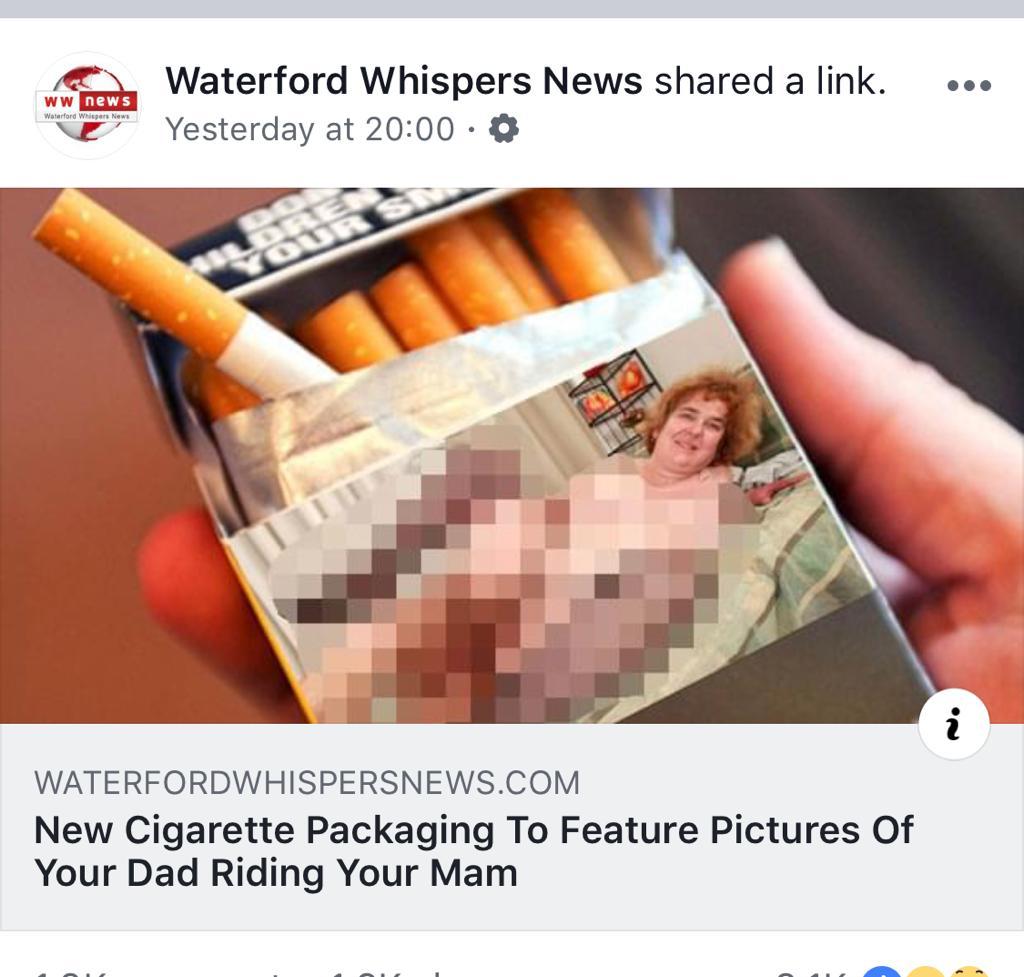Click the gear audience settings icon
This screenshot has height=977, width=1024.
tap(504, 129)
